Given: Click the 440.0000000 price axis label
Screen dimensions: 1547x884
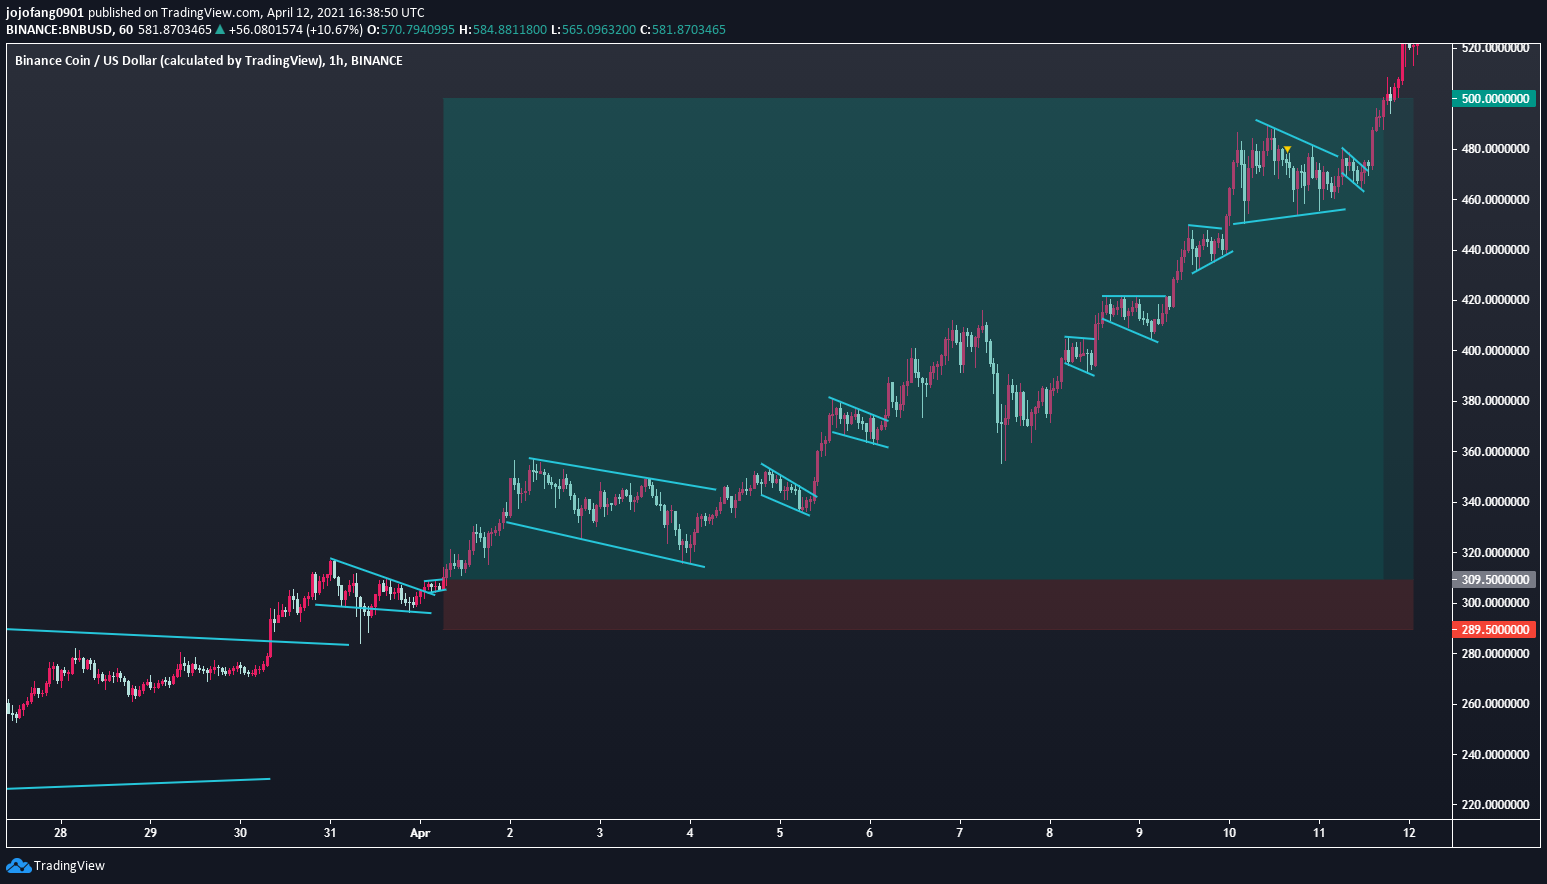Looking at the screenshot, I should (1495, 250).
